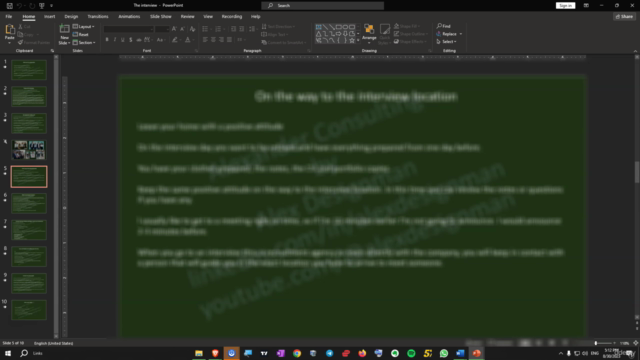The width and height of the screenshot is (640, 360).
Task: Open the Layout dropdown
Action: point(84,27)
